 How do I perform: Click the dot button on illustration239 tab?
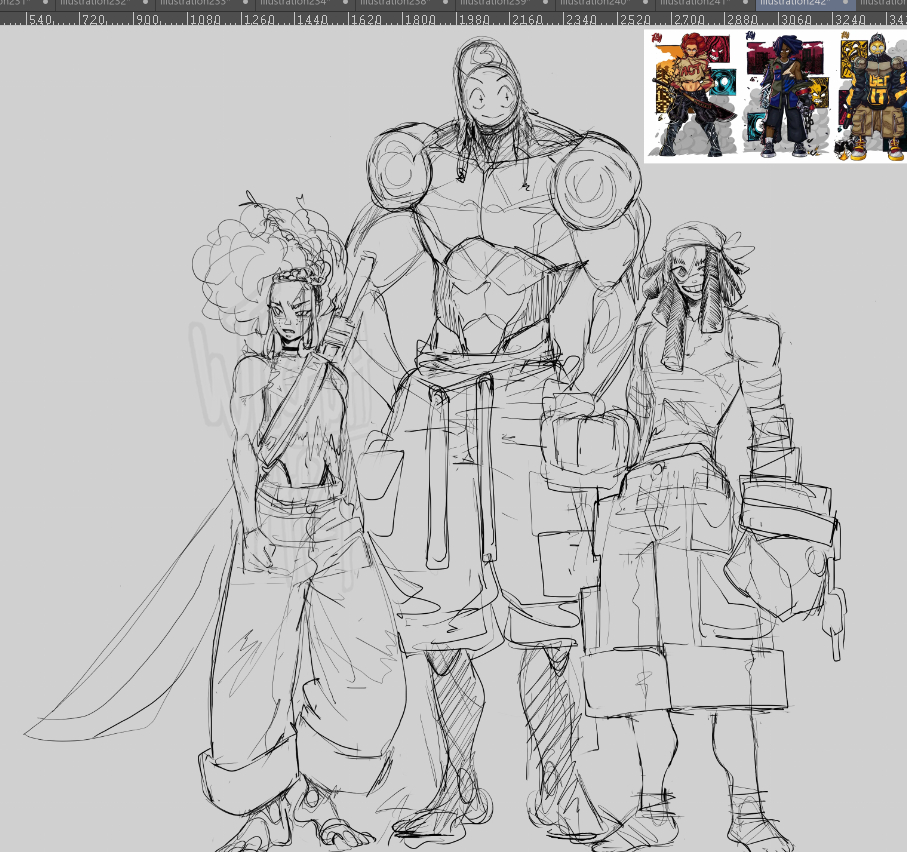545,3
